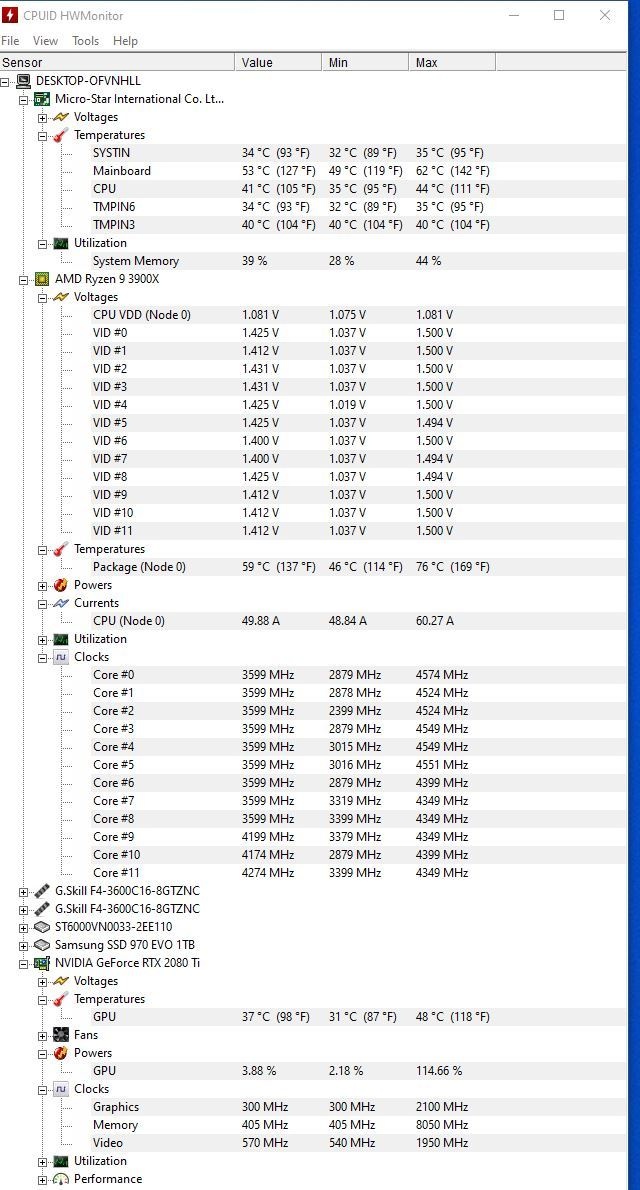Expand the Samsung SSD 970 EVO node
The width and height of the screenshot is (640, 1190).
coord(24,946)
